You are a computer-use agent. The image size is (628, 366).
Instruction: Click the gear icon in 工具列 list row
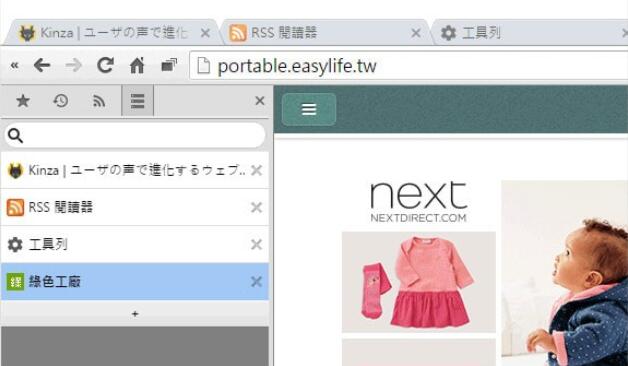15,244
